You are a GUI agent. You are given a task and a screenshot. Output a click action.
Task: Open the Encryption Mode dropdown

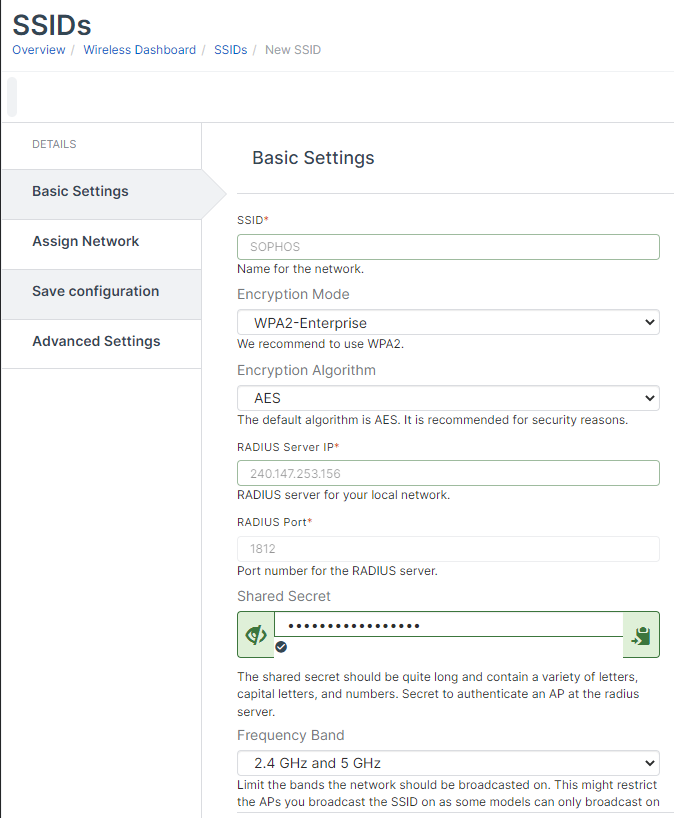pos(448,322)
